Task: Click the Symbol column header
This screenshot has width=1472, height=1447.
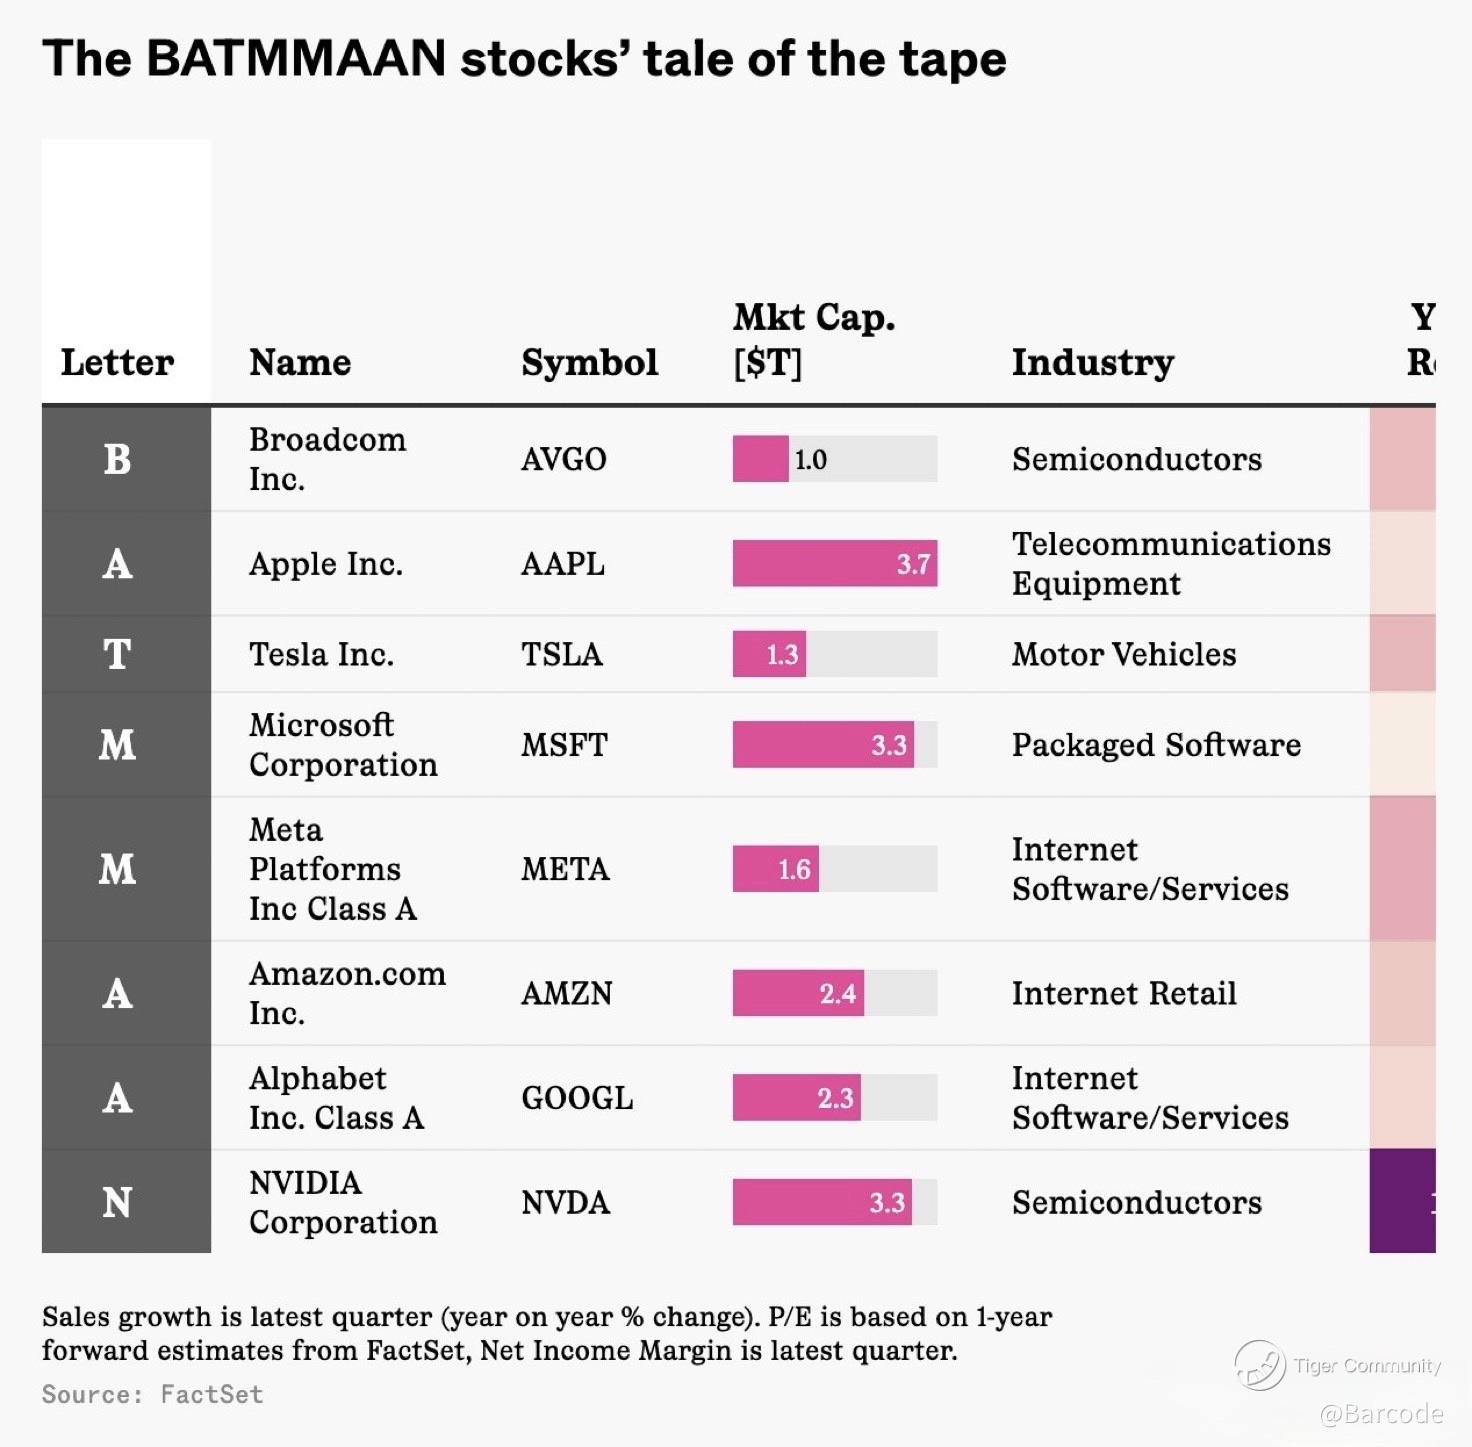Action: click(x=589, y=362)
